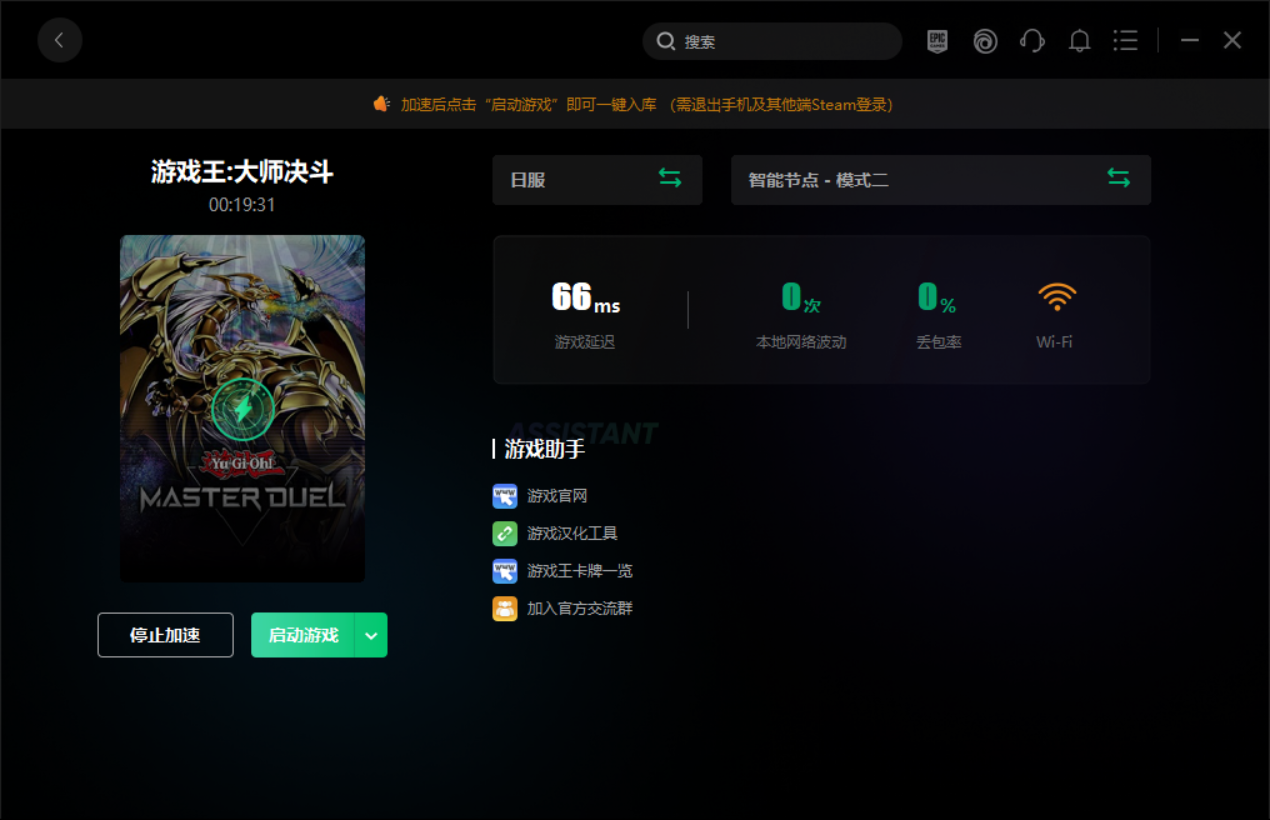Open the list menu icon
Viewport: 1270px width, 820px height.
(1126, 40)
